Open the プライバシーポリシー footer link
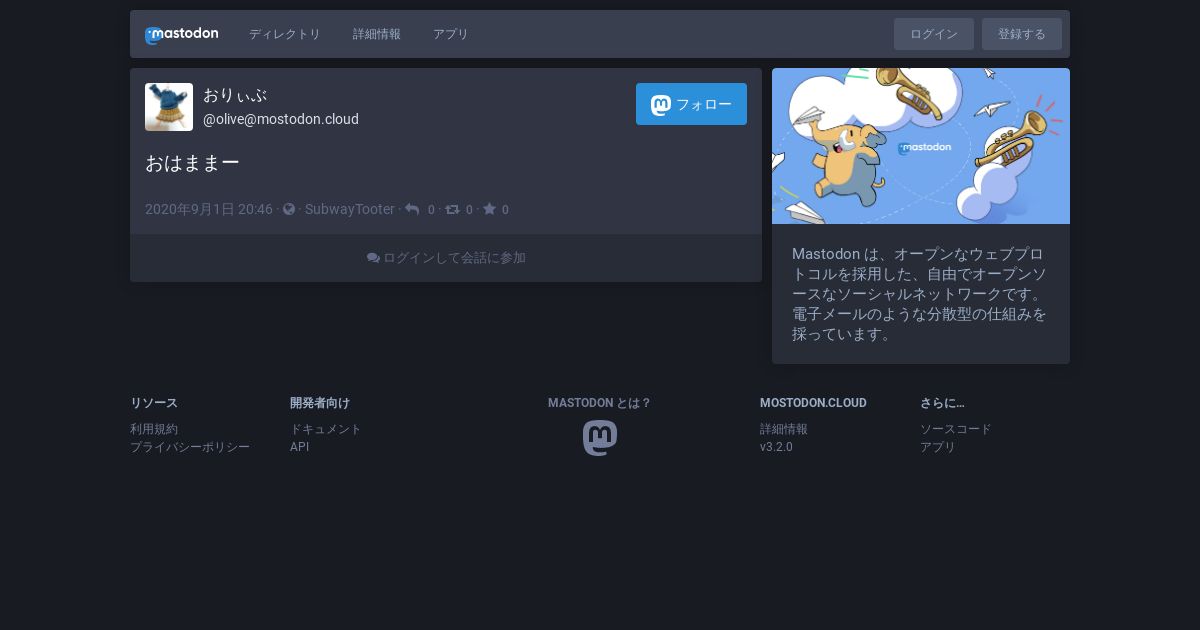Screen dimensions: 1200x630 coord(190,447)
